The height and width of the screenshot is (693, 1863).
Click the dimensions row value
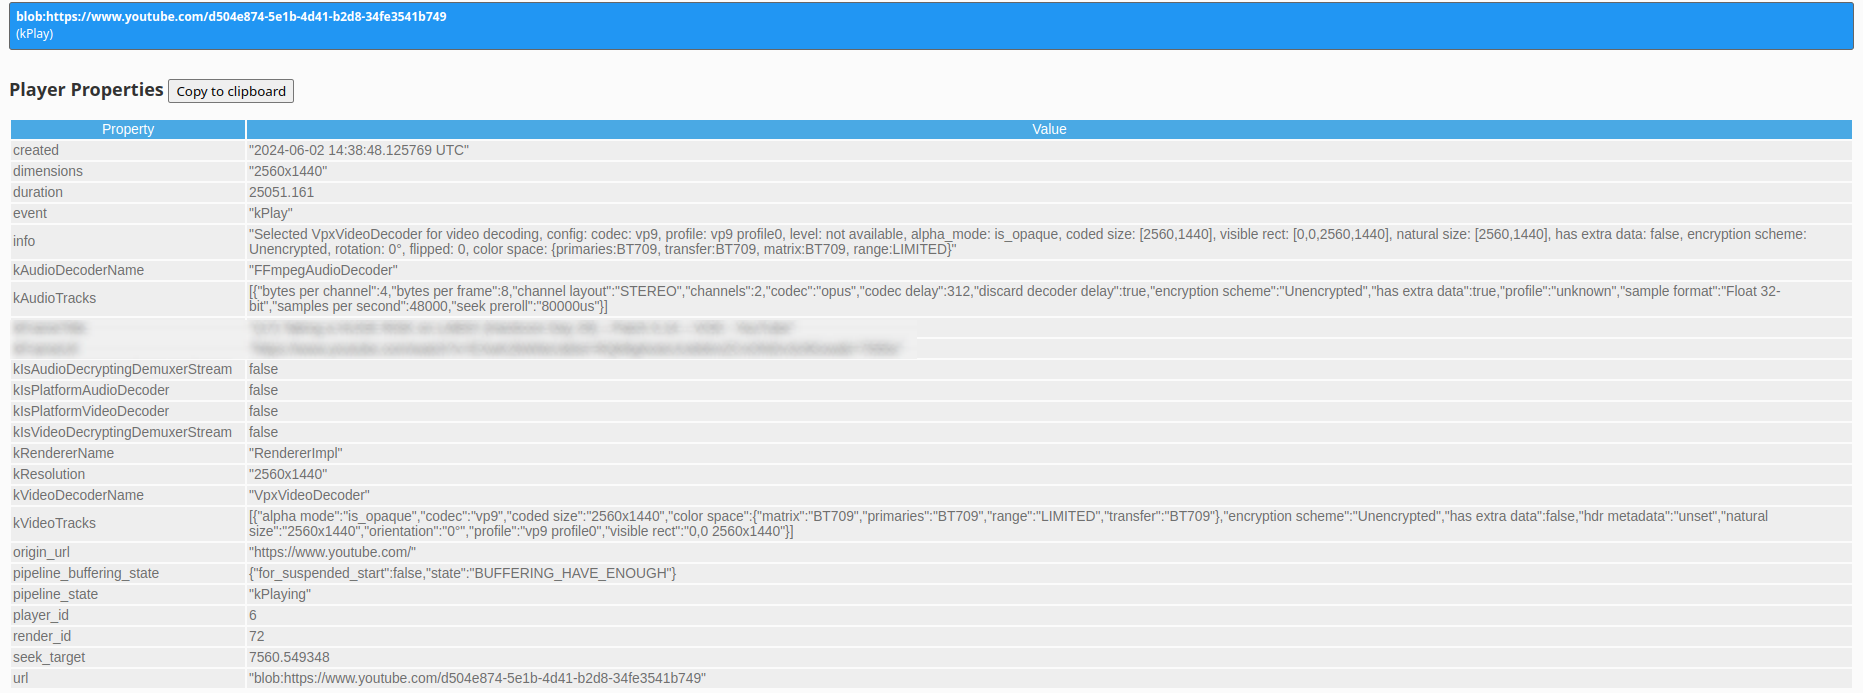coord(288,171)
